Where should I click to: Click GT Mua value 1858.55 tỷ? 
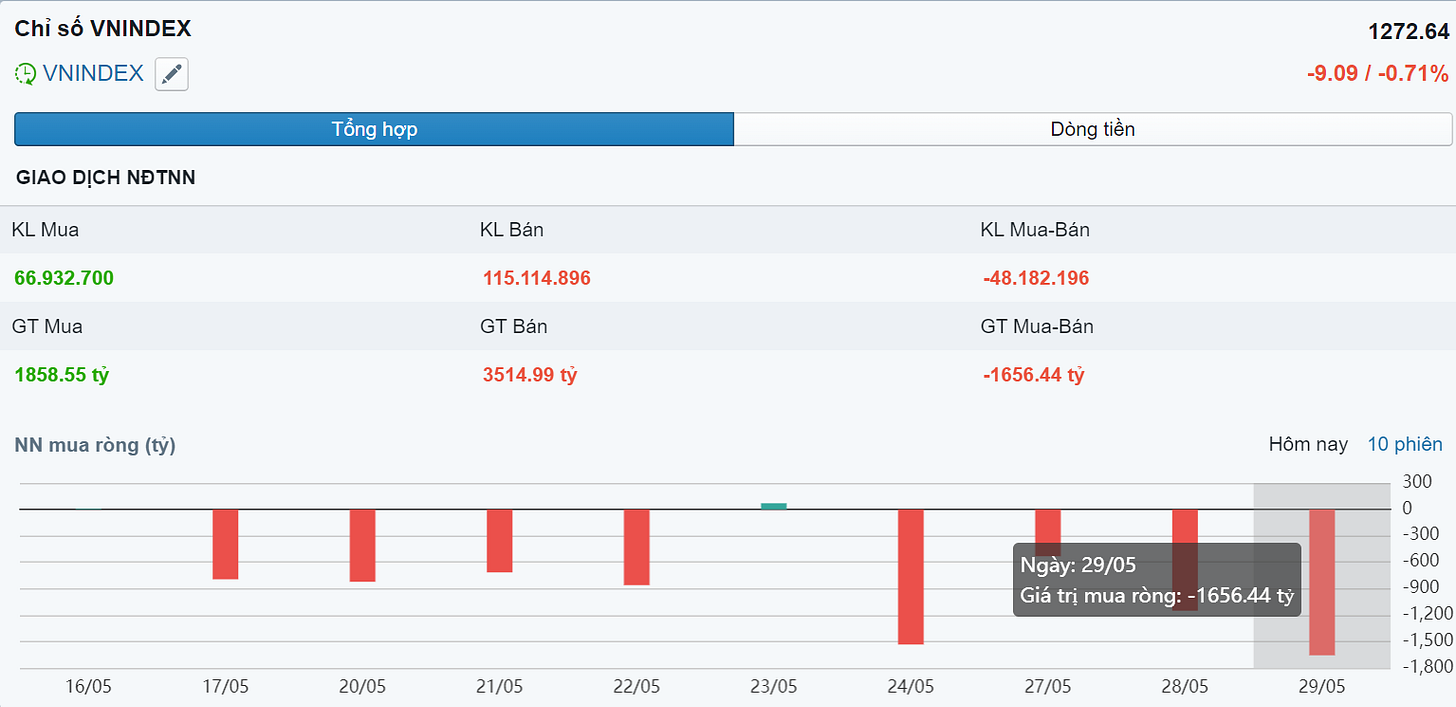pos(62,375)
